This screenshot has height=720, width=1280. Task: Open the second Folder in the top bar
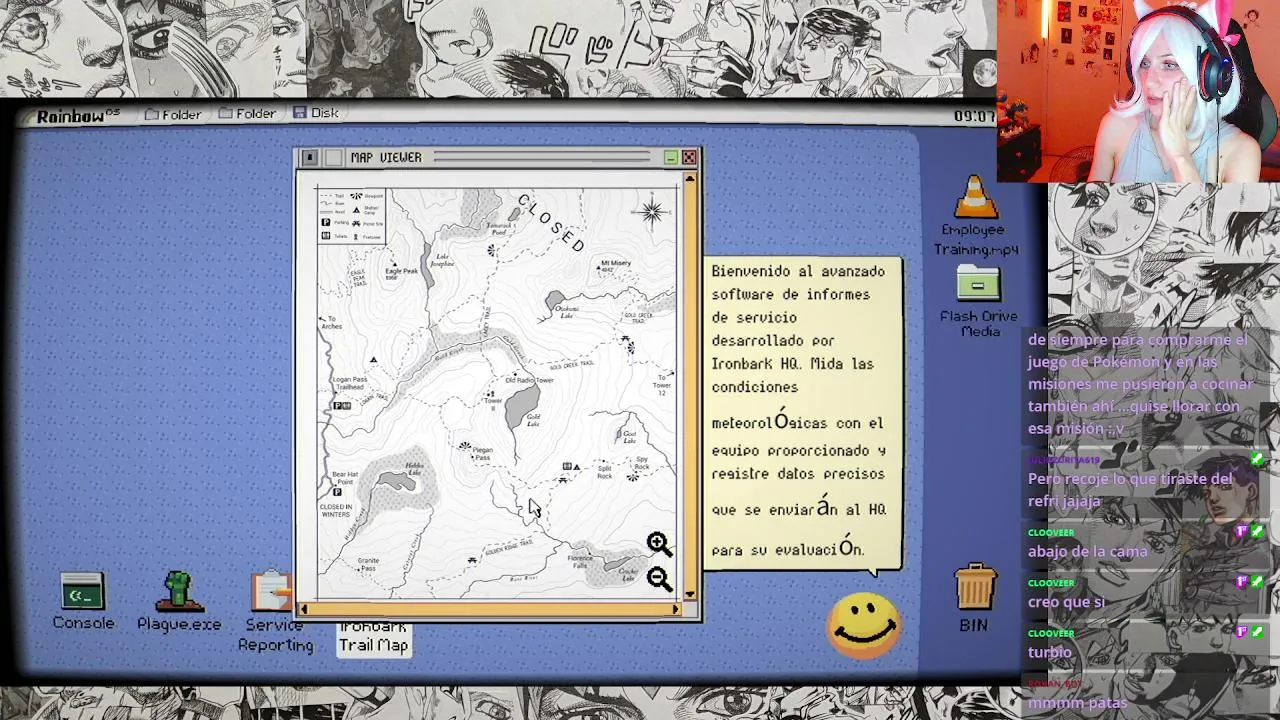pyautogui.click(x=247, y=114)
